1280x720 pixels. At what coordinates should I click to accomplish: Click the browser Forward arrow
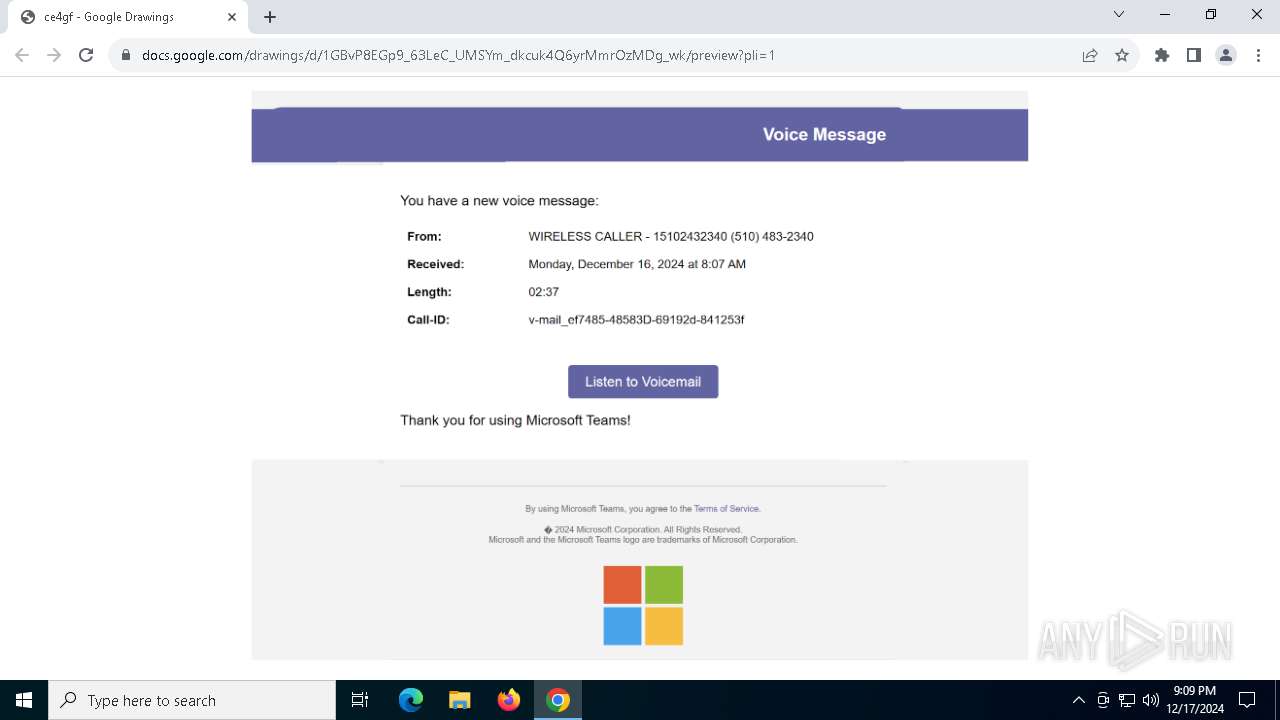pos(54,55)
